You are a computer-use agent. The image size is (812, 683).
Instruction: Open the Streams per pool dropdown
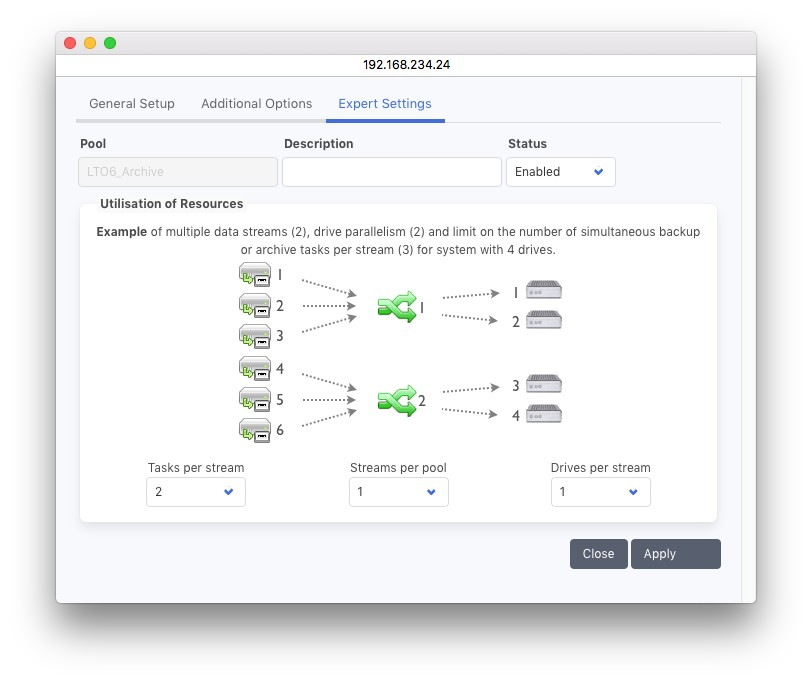click(398, 492)
